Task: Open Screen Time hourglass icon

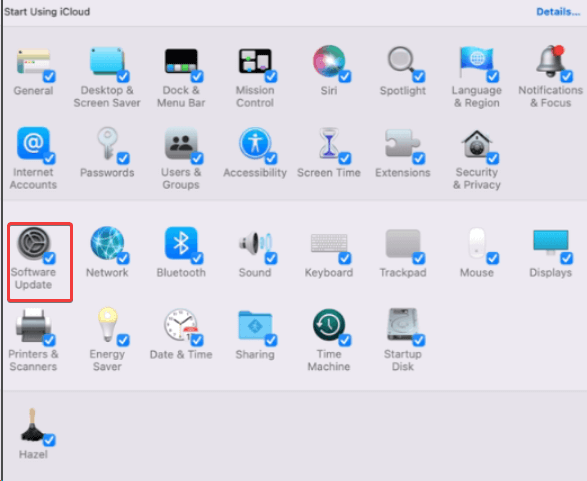Action: click(329, 144)
